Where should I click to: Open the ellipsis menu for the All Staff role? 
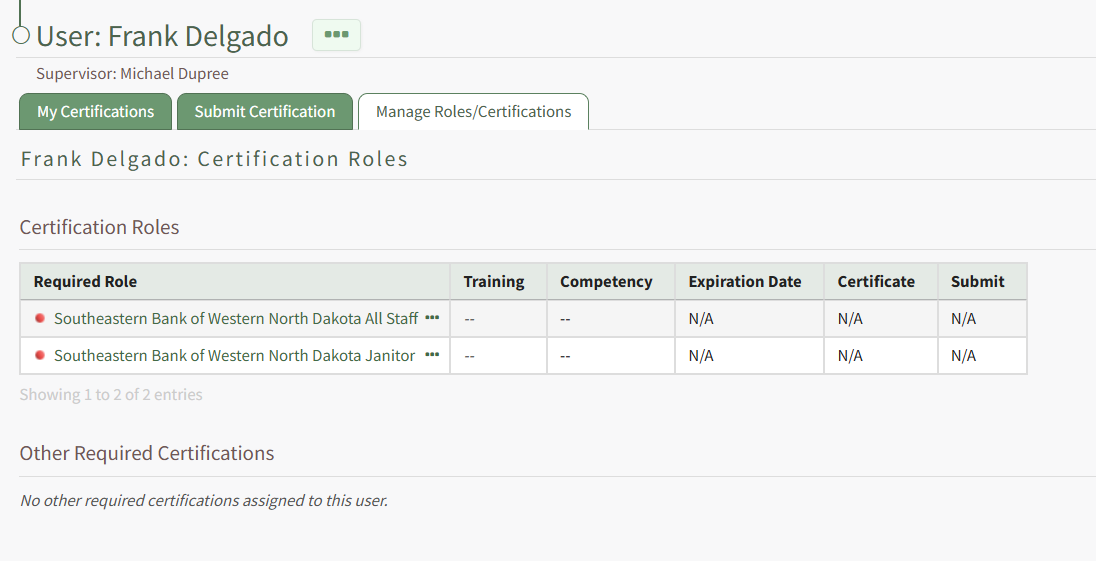point(432,318)
